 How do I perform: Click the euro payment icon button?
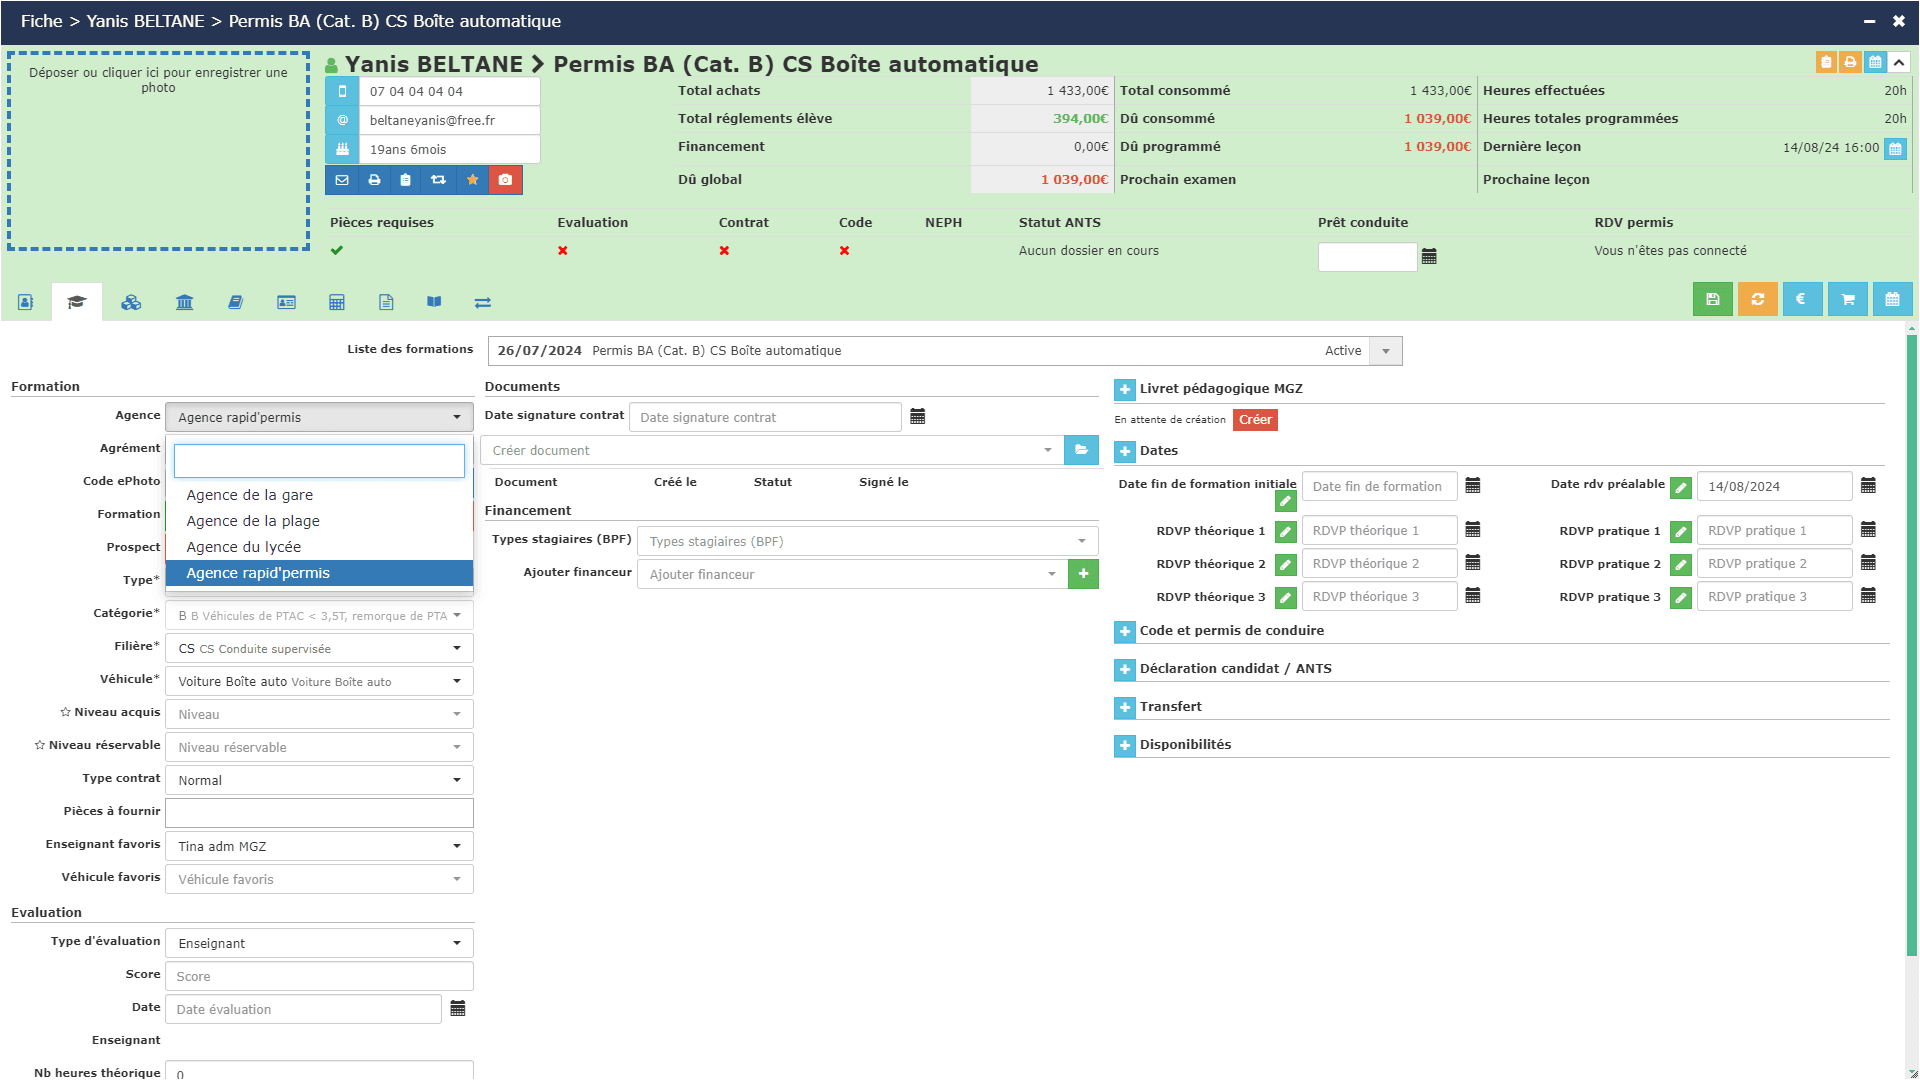click(x=1802, y=299)
